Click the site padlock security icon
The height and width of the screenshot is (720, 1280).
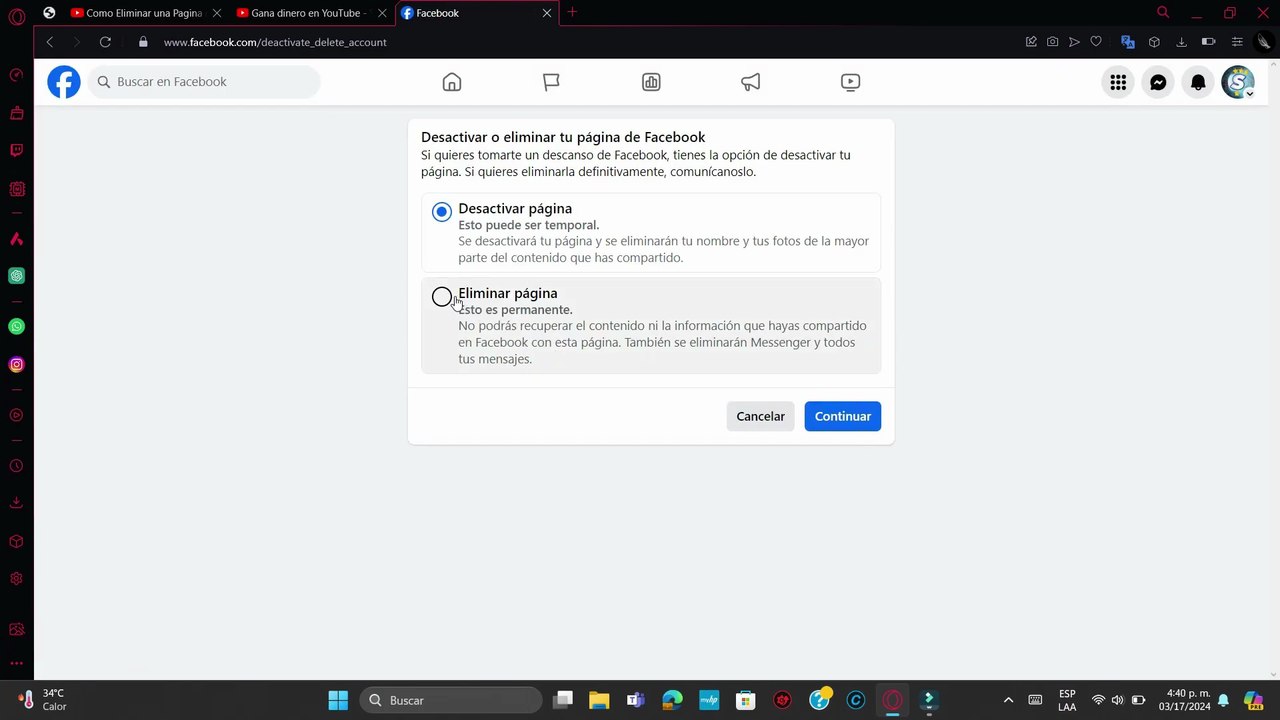point(143,42)
